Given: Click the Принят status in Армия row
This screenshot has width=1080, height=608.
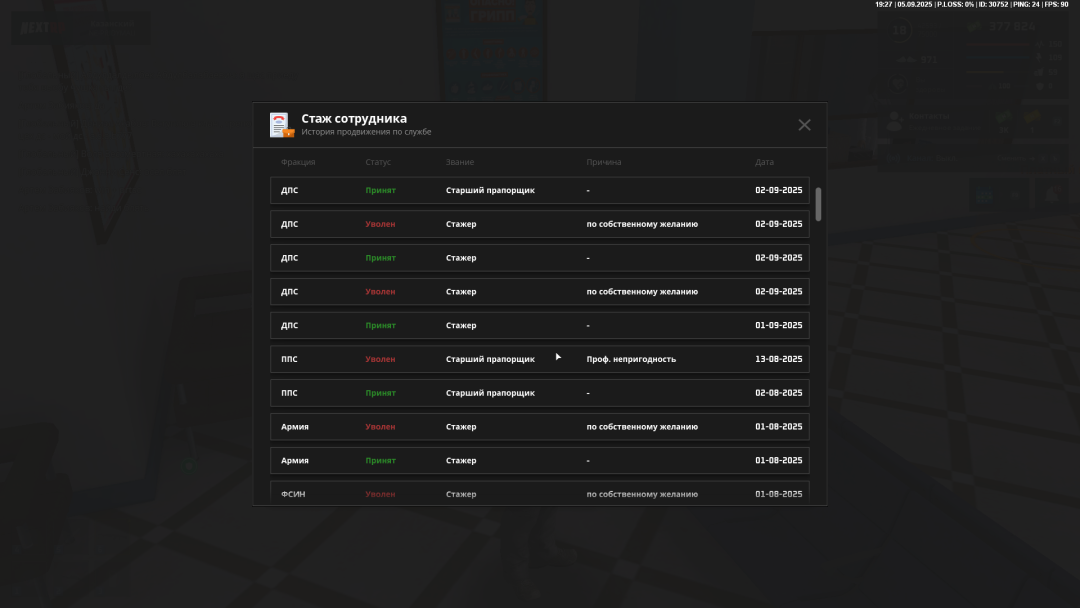Looking at the screenshot, I should tap(380, 461).
